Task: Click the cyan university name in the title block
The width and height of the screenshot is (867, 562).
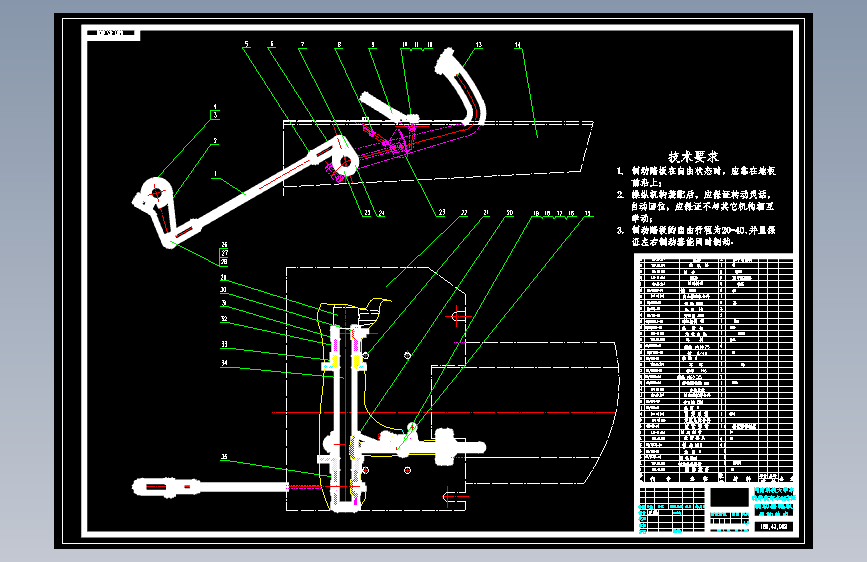Action: 774,494
